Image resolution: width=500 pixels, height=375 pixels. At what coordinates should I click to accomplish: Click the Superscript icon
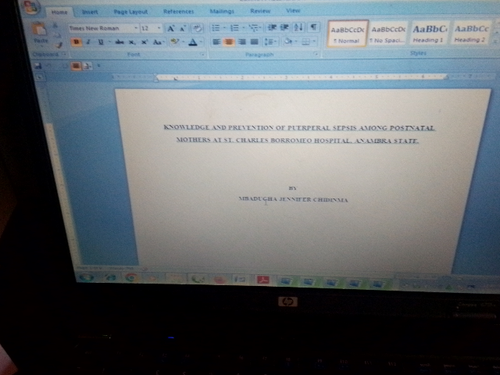(144, 42)
